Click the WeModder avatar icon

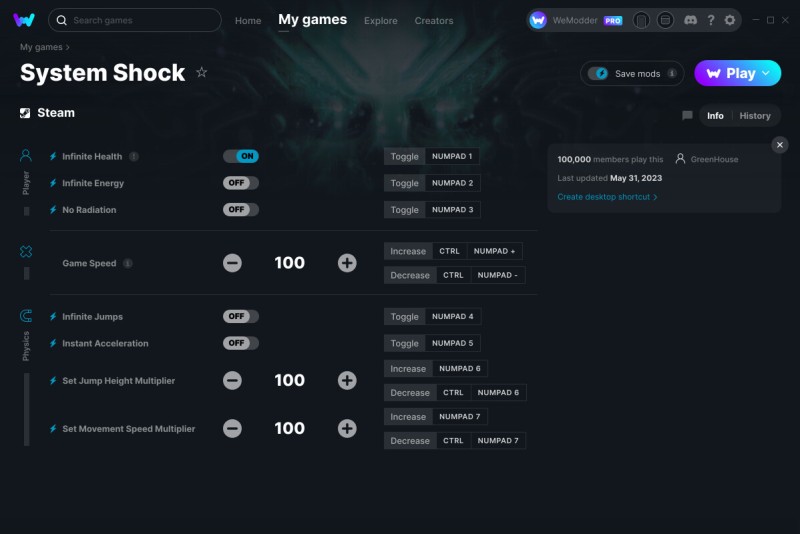point(538,20)
